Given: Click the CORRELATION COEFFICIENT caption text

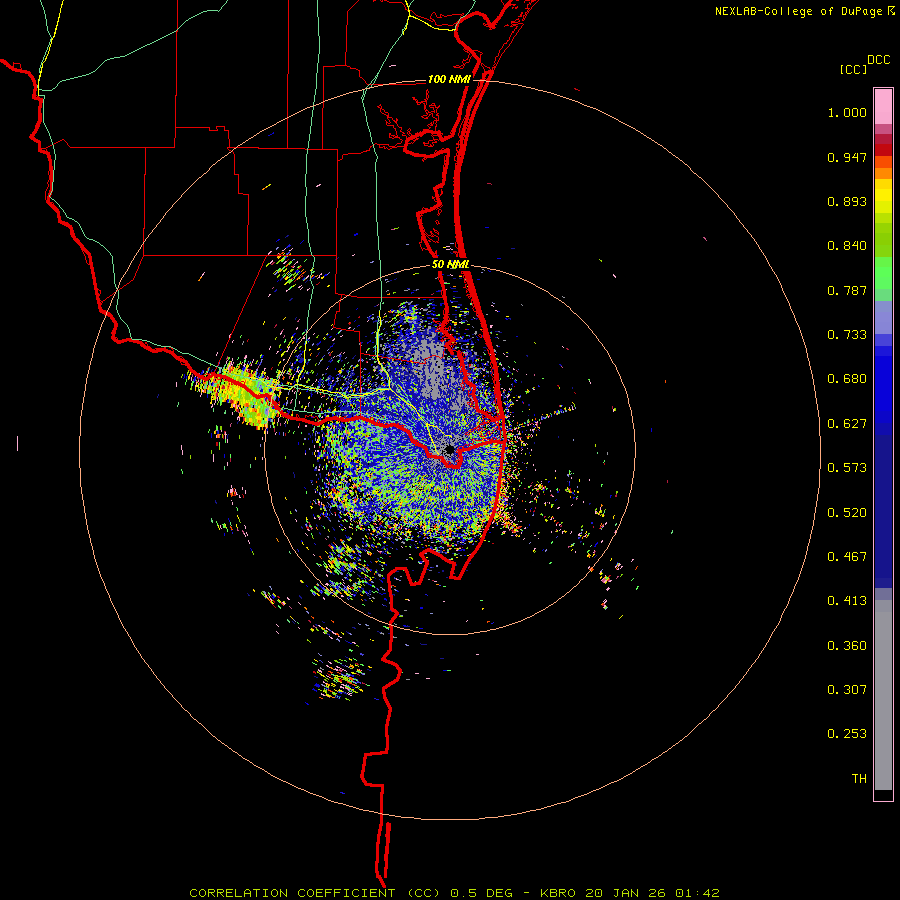Looking at the screenshot, I should 314,893.
